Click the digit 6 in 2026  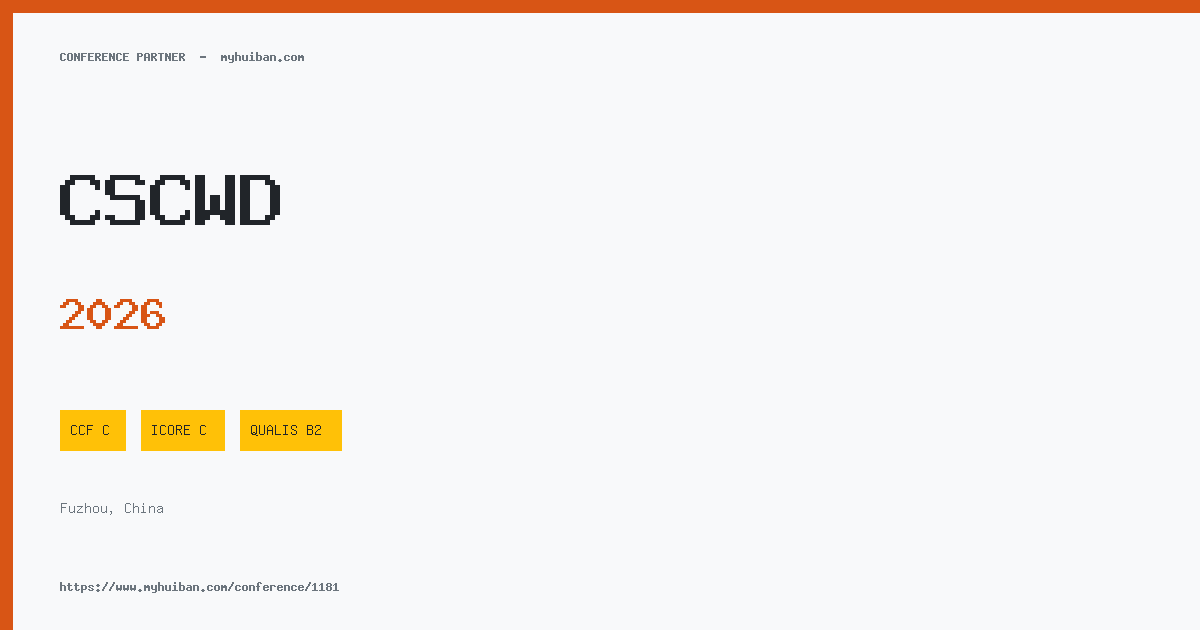152,314
